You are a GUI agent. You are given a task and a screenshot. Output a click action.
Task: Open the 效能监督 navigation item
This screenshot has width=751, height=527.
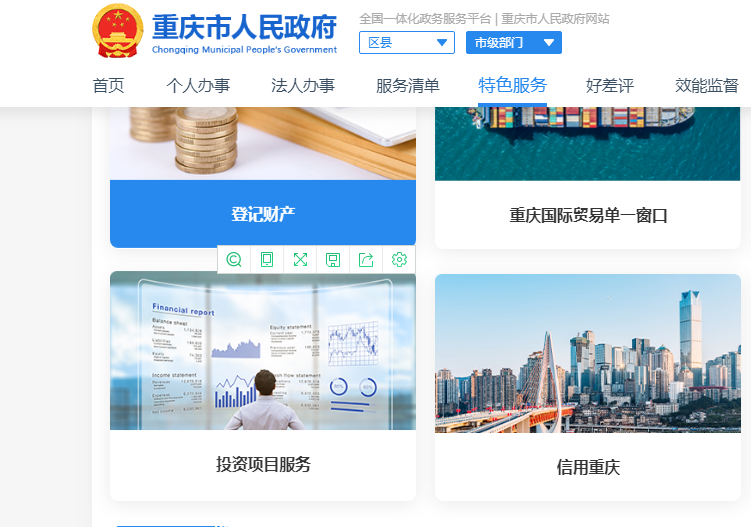(x=706, y=86)
